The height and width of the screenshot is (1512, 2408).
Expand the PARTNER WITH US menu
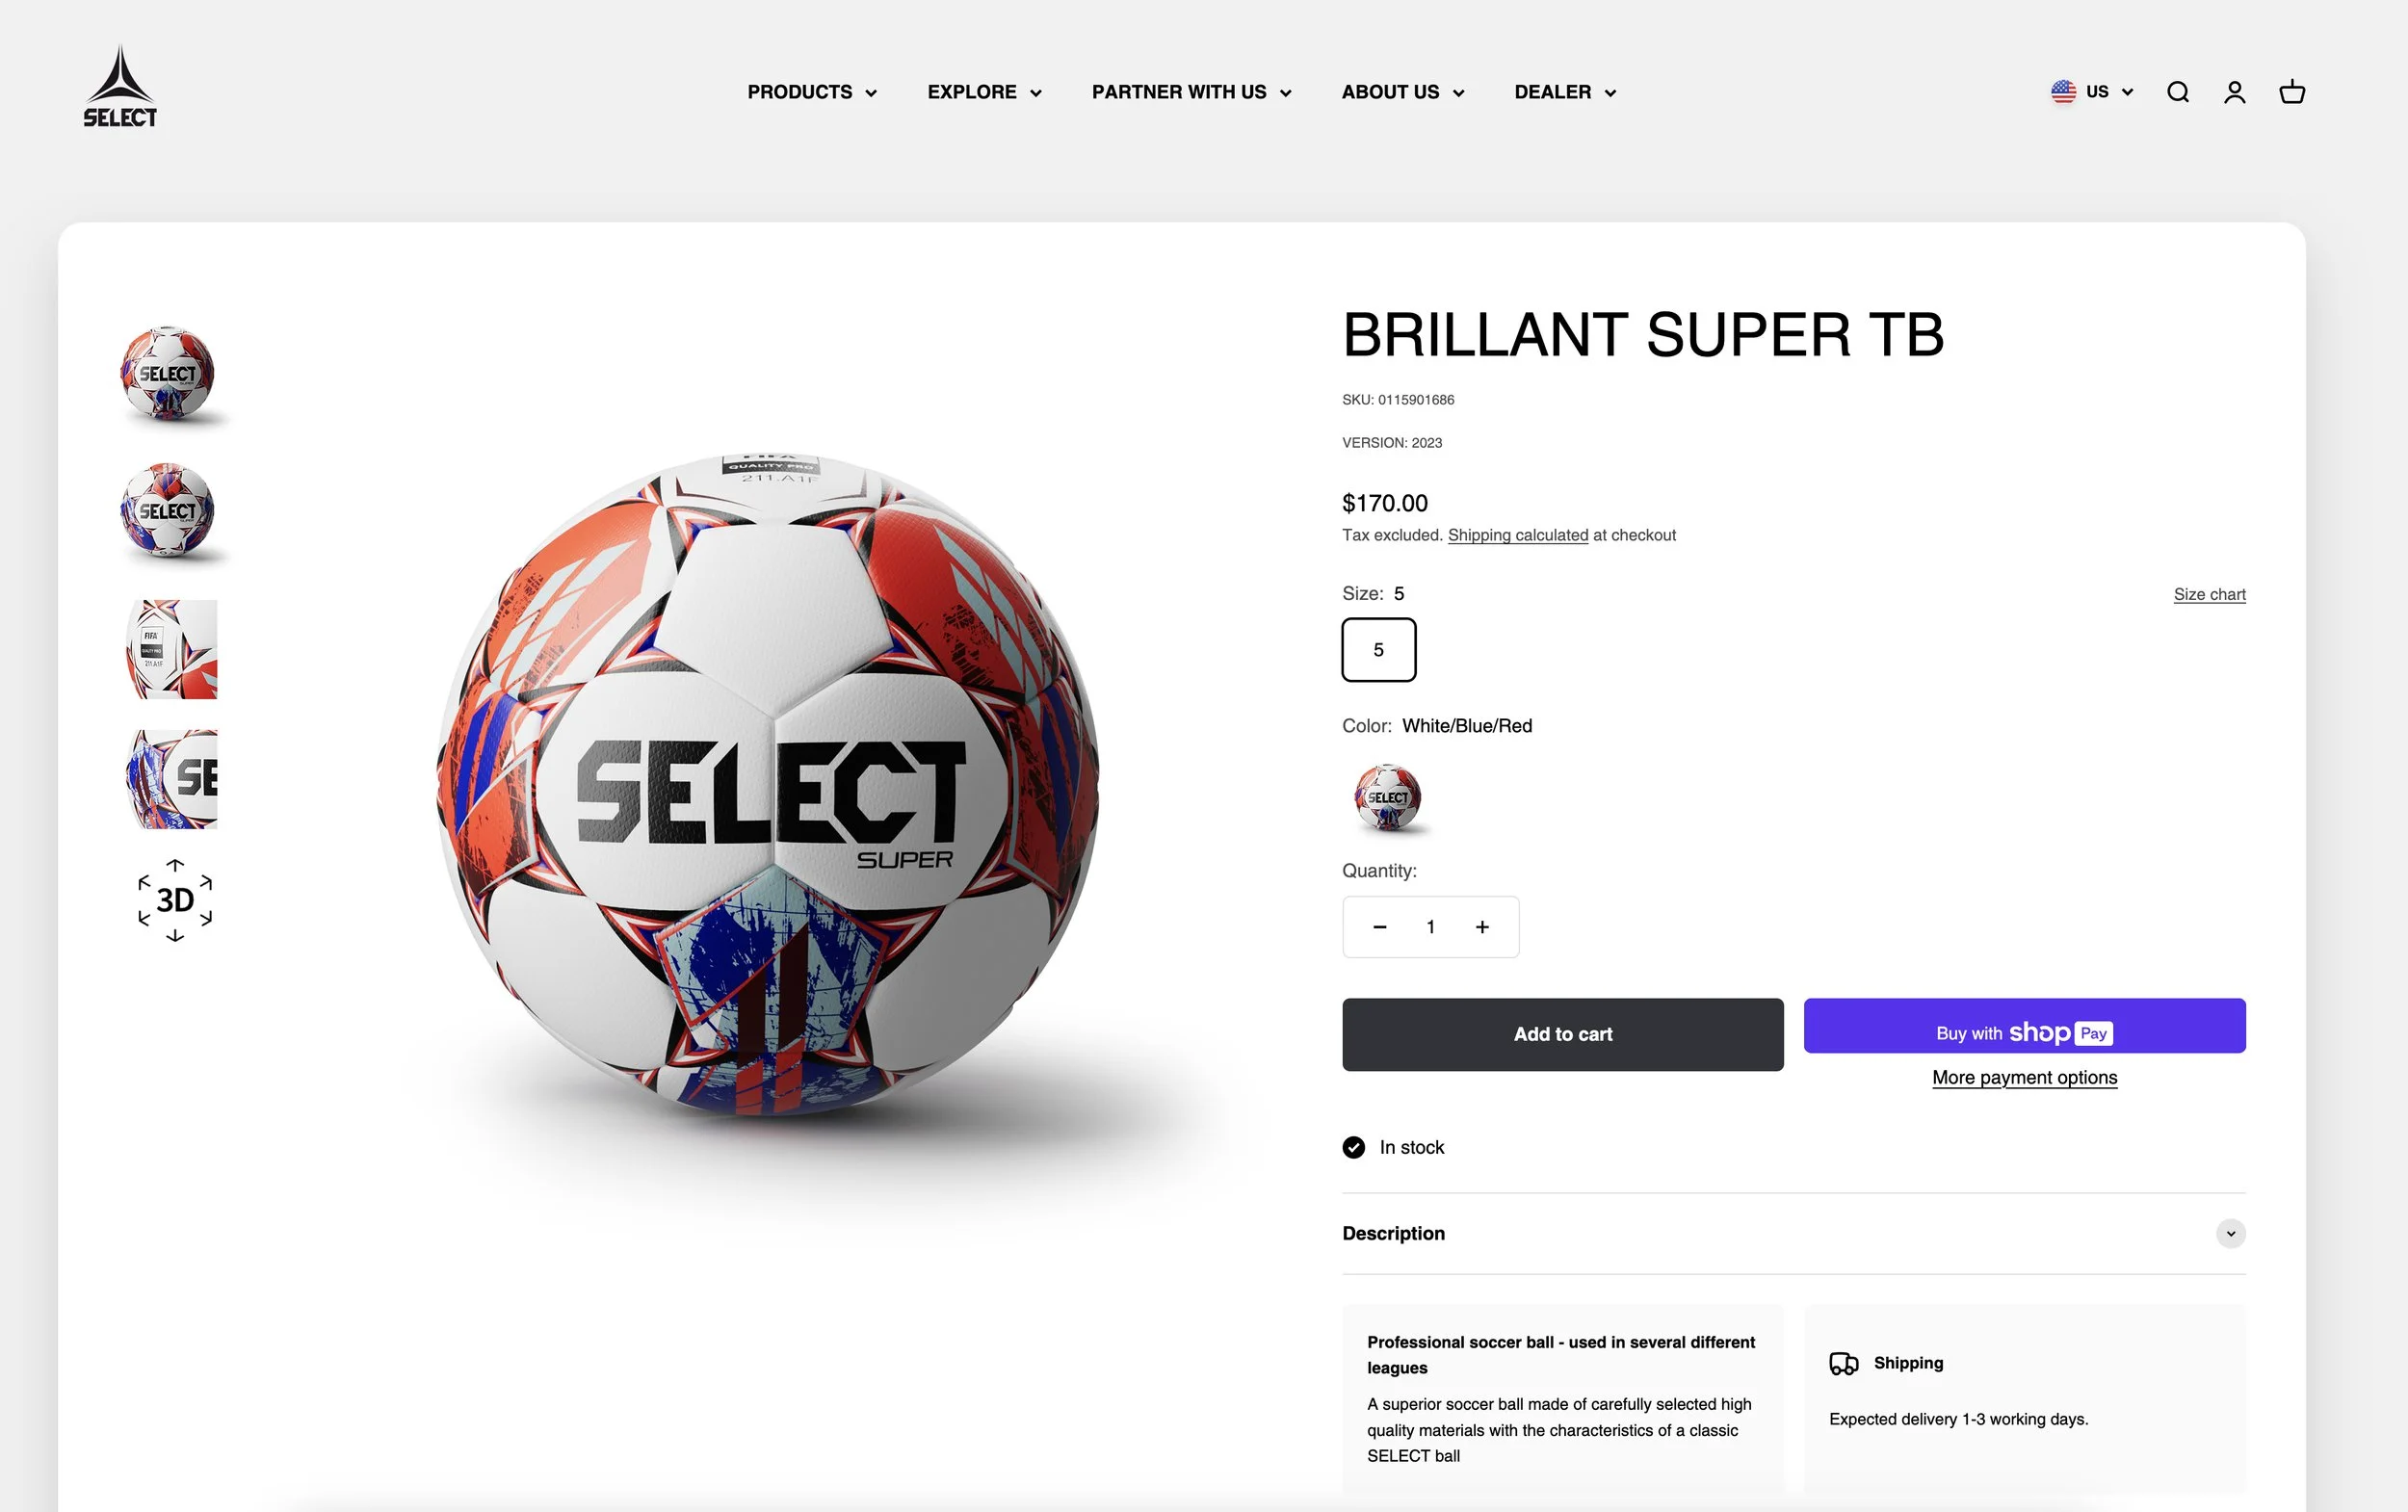(1192, 92)
